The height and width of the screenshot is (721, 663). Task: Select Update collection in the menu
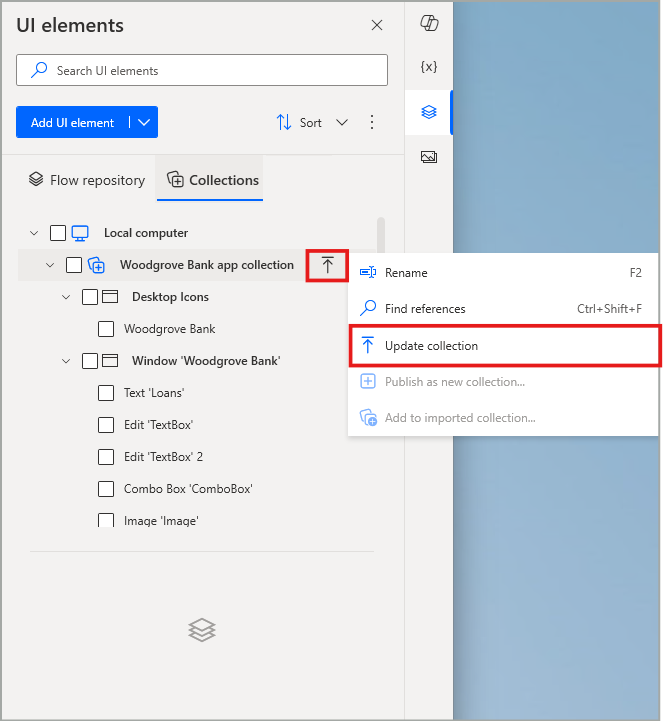tap(505, 346)
